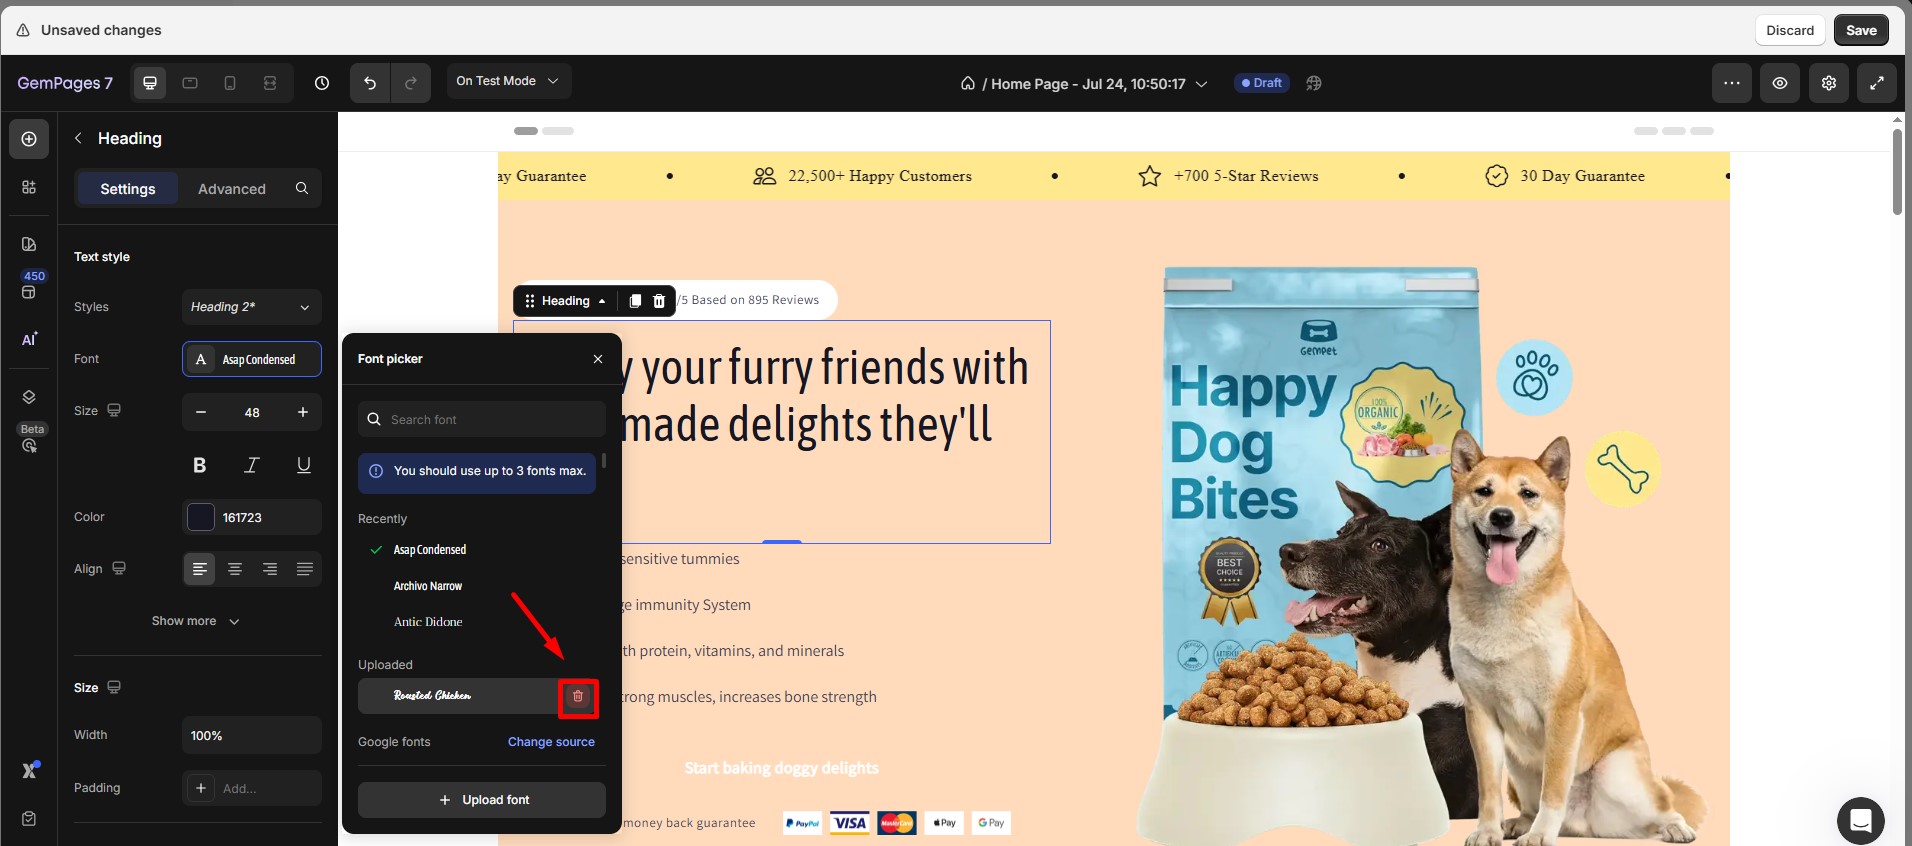The image size is (1912, 846).
Task: Switch to mobile device view
Action: [230, 83]
